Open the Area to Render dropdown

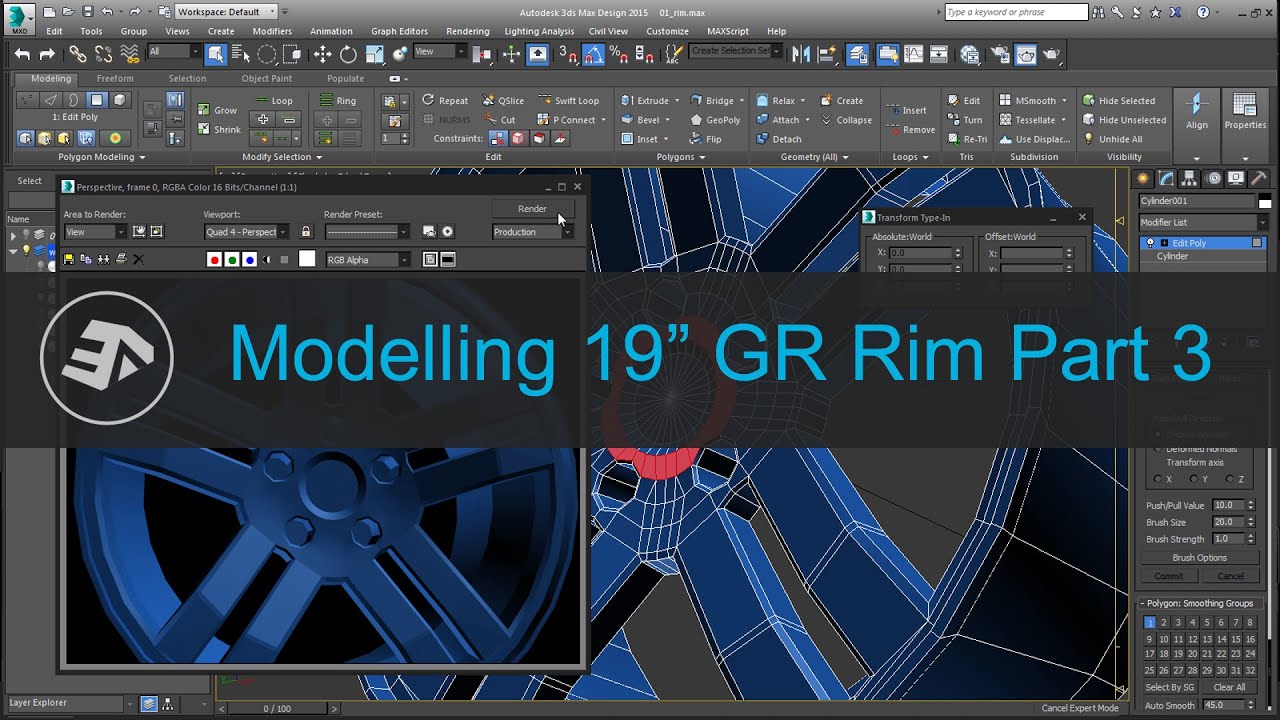[96, 232]
